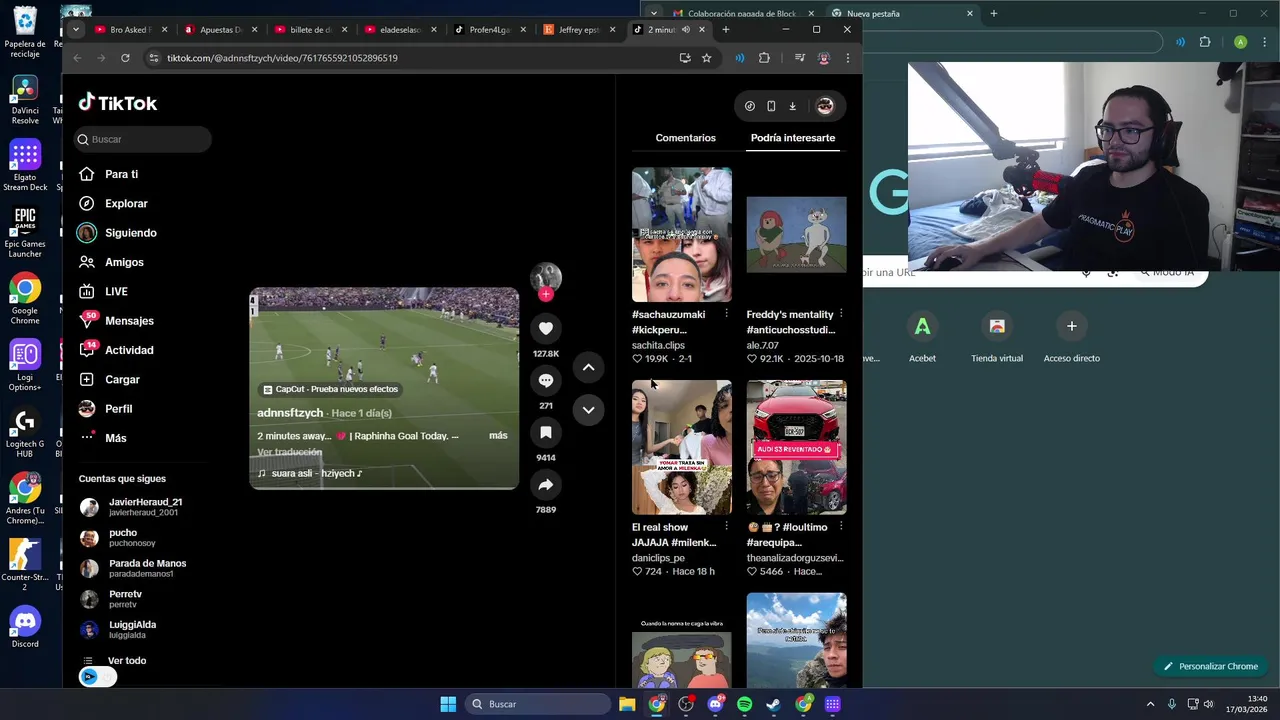
Task: Mute the playing TikTok browser tab
Action: tap(686, 30)
